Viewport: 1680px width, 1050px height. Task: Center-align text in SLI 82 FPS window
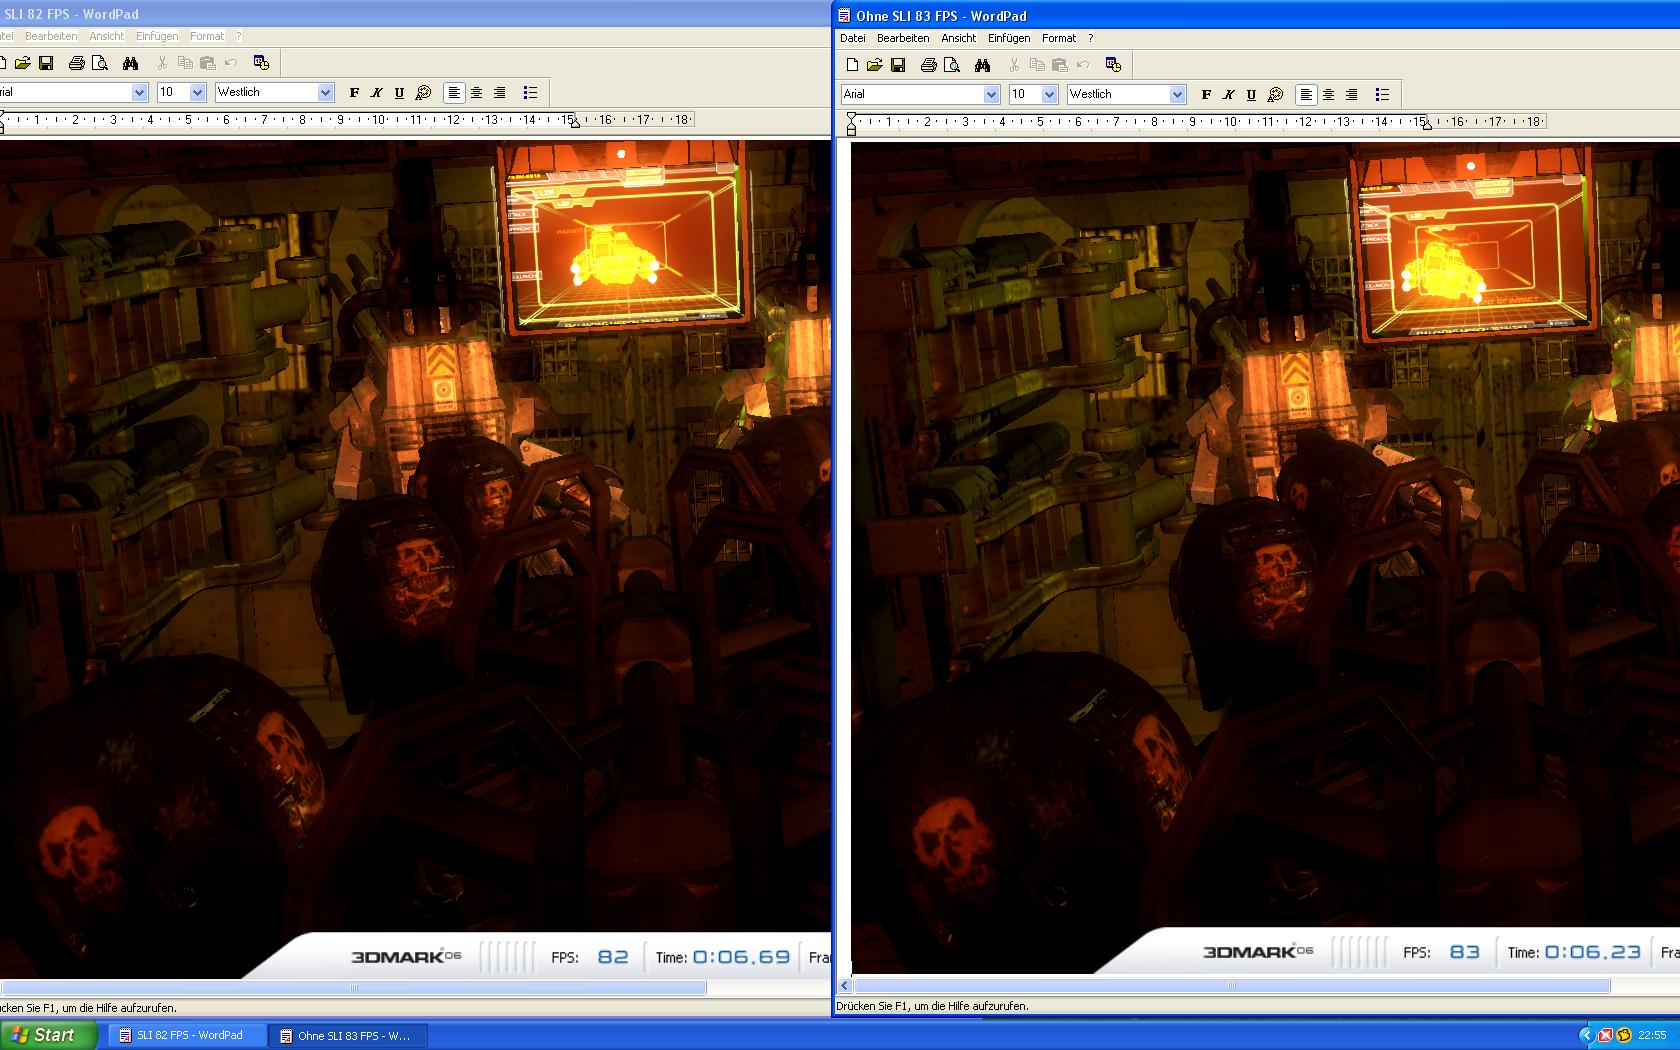click(x=477, y=92)
